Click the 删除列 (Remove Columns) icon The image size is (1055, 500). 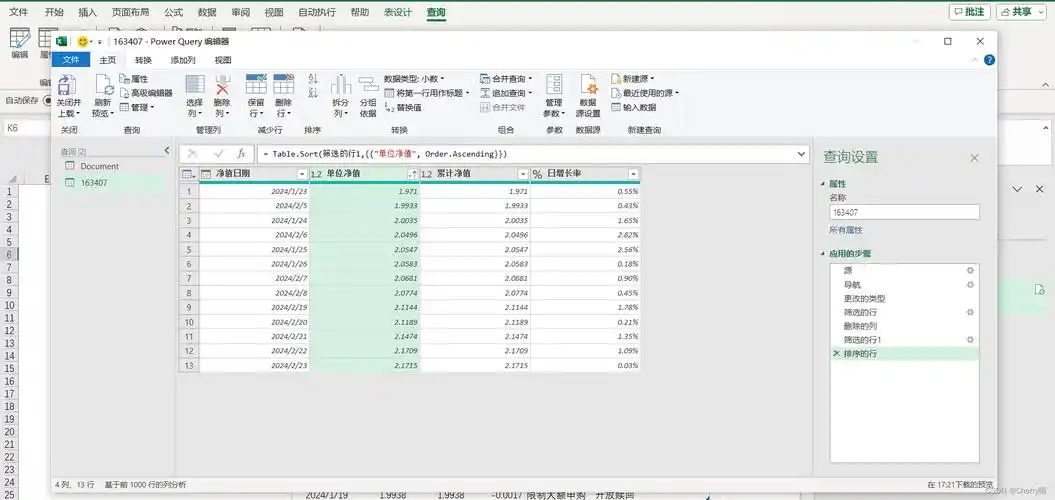coord(222,84)
